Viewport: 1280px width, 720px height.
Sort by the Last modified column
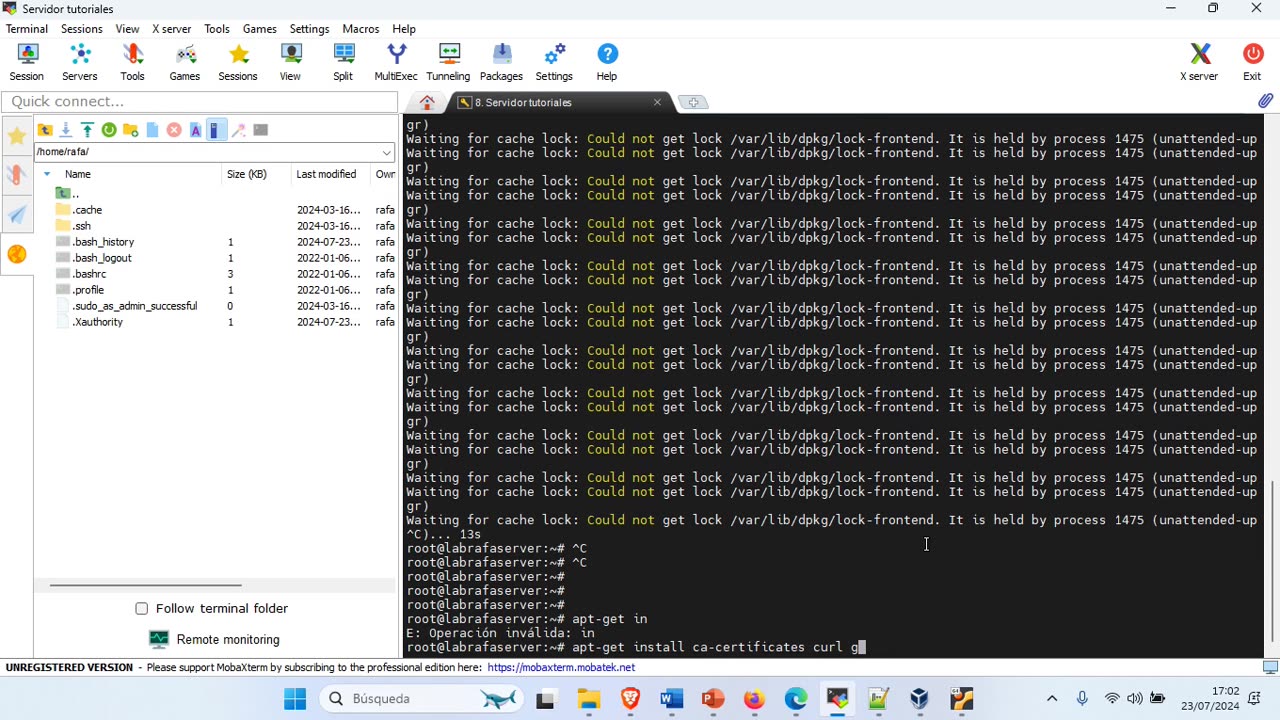[x=326, y=174]
